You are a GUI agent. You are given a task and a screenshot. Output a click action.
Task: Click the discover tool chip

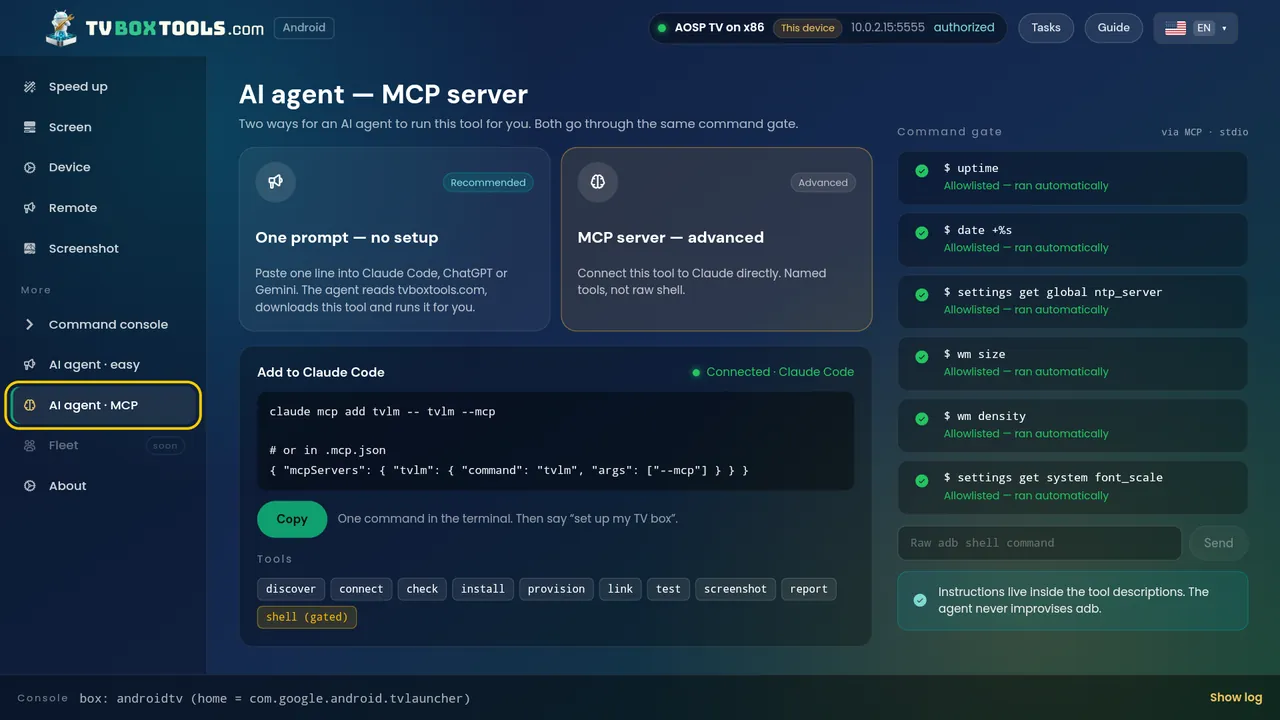[290, 589]
